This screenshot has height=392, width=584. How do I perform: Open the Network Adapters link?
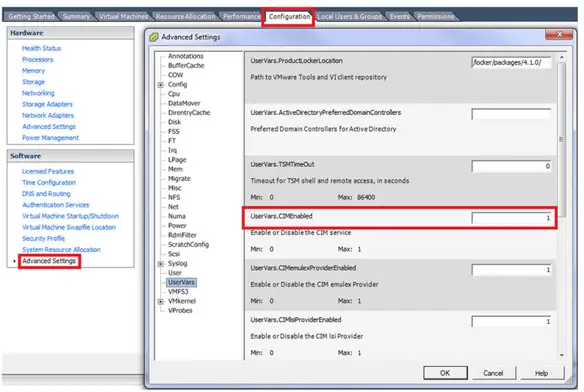[48, 115]
